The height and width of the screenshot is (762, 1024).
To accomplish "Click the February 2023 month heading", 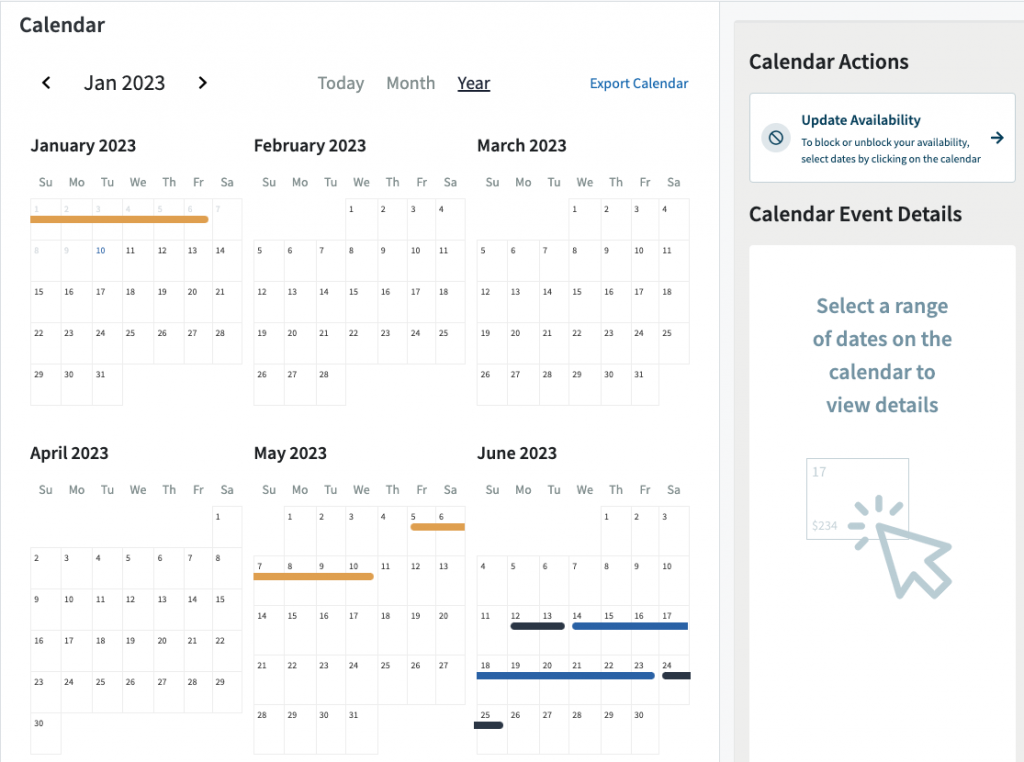I will 310,146.
